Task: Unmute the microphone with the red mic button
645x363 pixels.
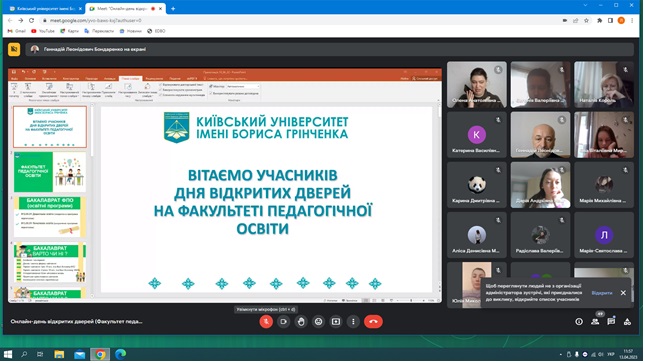Action: (266, 322)
